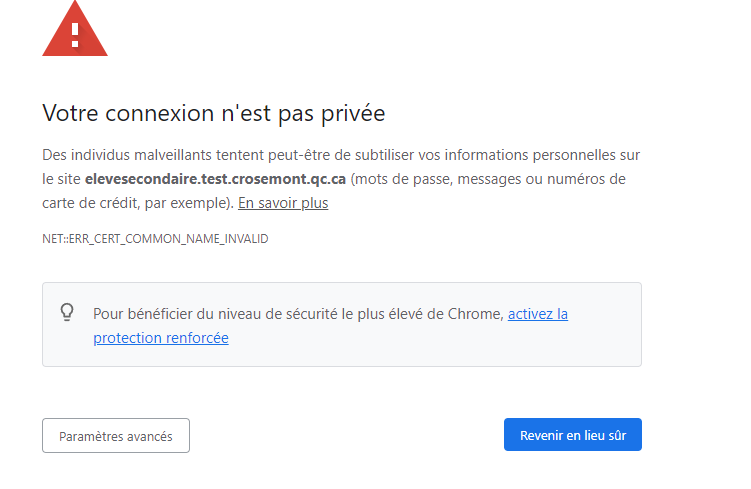Image resolution: width=751 pixels, height=489 pixels.
Task: Click the 'Votre connexion n'est pas privée' heading
Action: [x=213, y=114]
